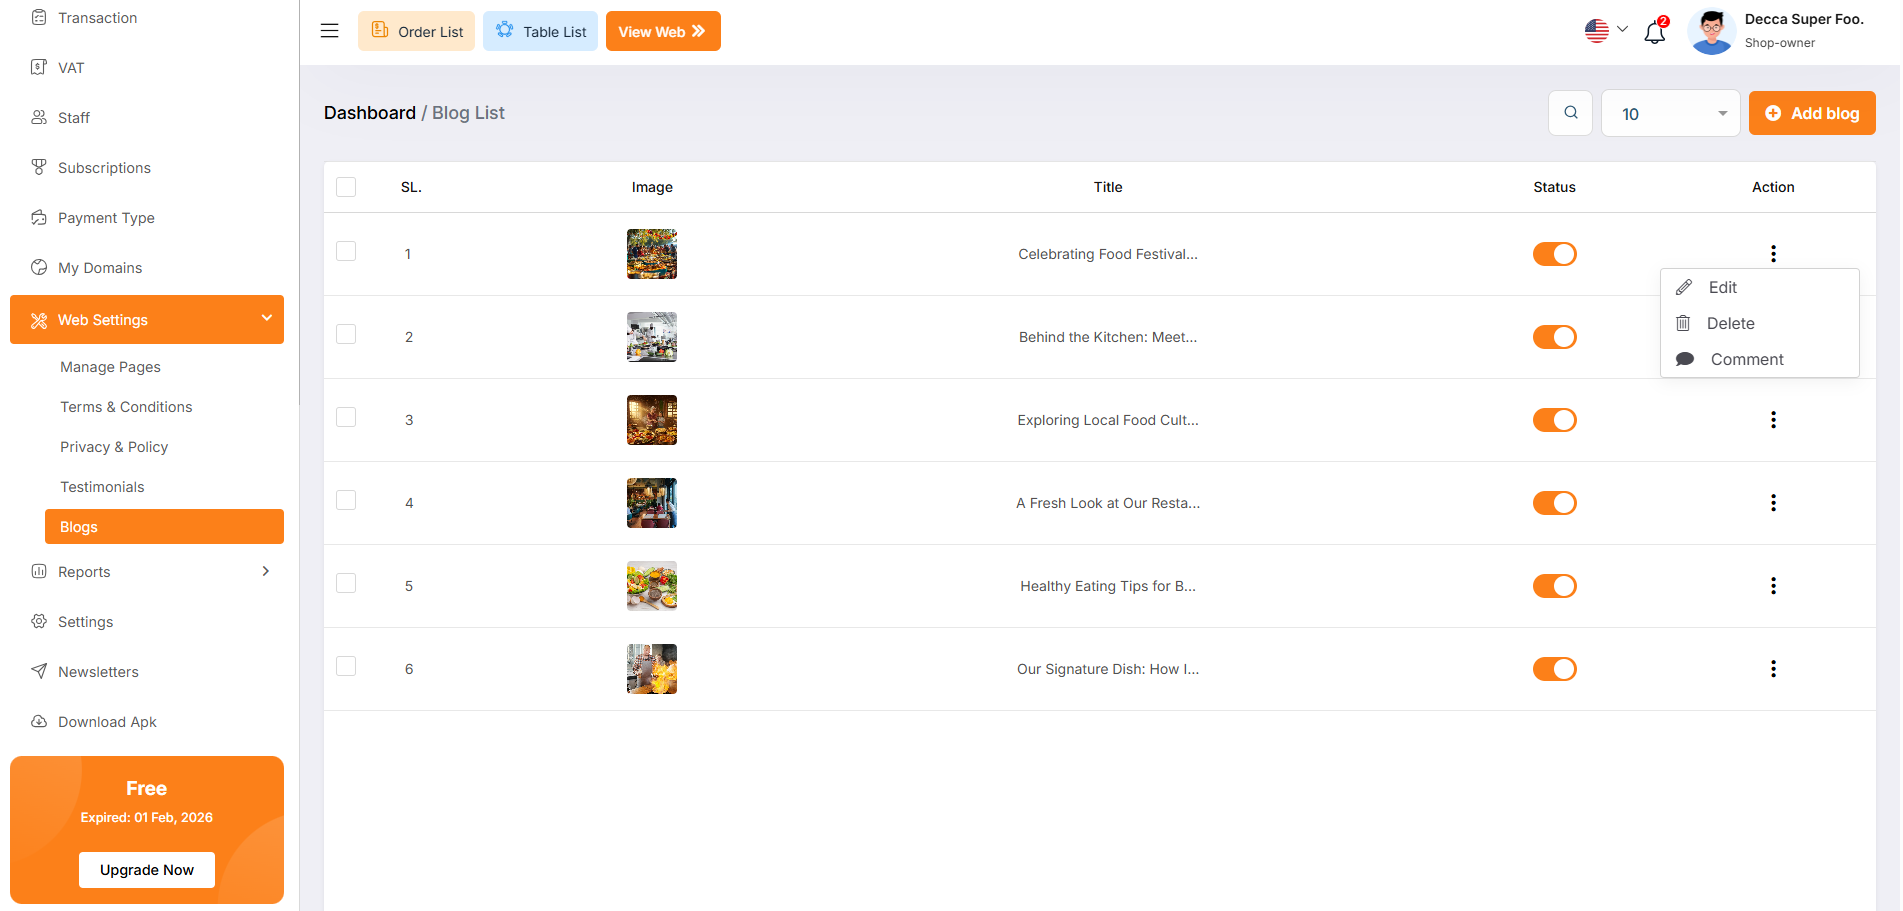Click the search magnifier icon
The height and width of the screenshot is (911, 1903).
[1570, 113]
